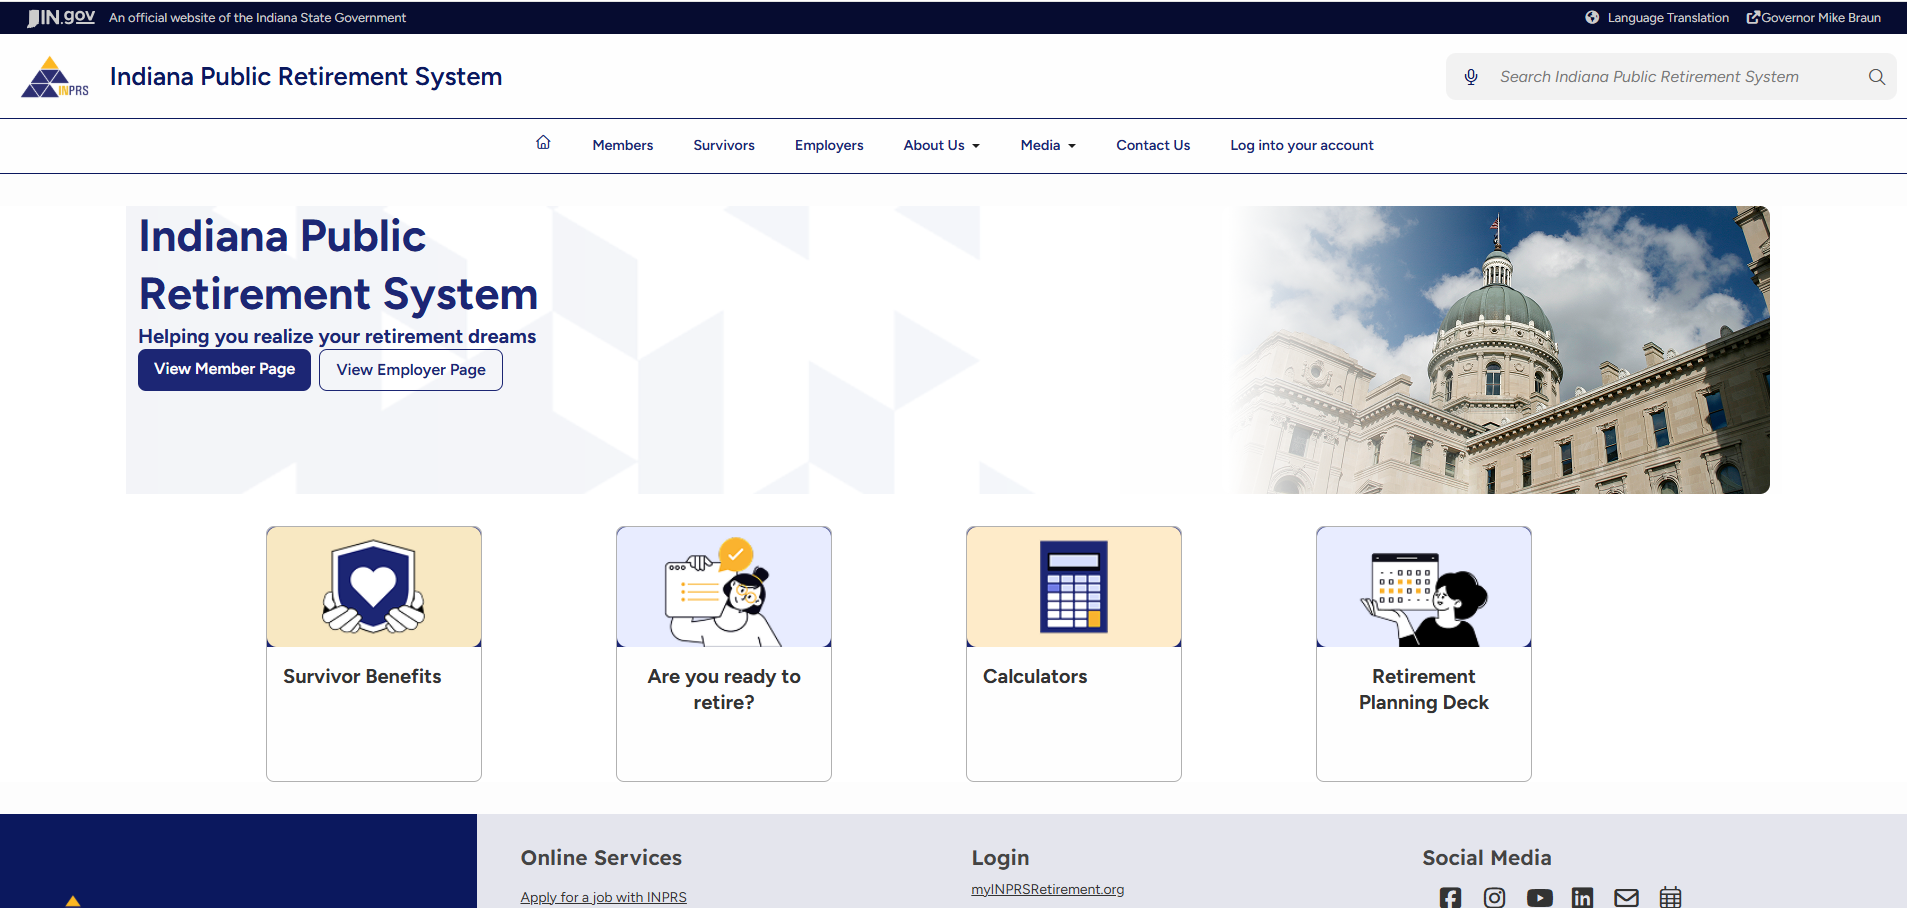Click the email envelope icon in Social Media
The width and height of the screenshot is (1907, 908).
[x=1627, y=898]
